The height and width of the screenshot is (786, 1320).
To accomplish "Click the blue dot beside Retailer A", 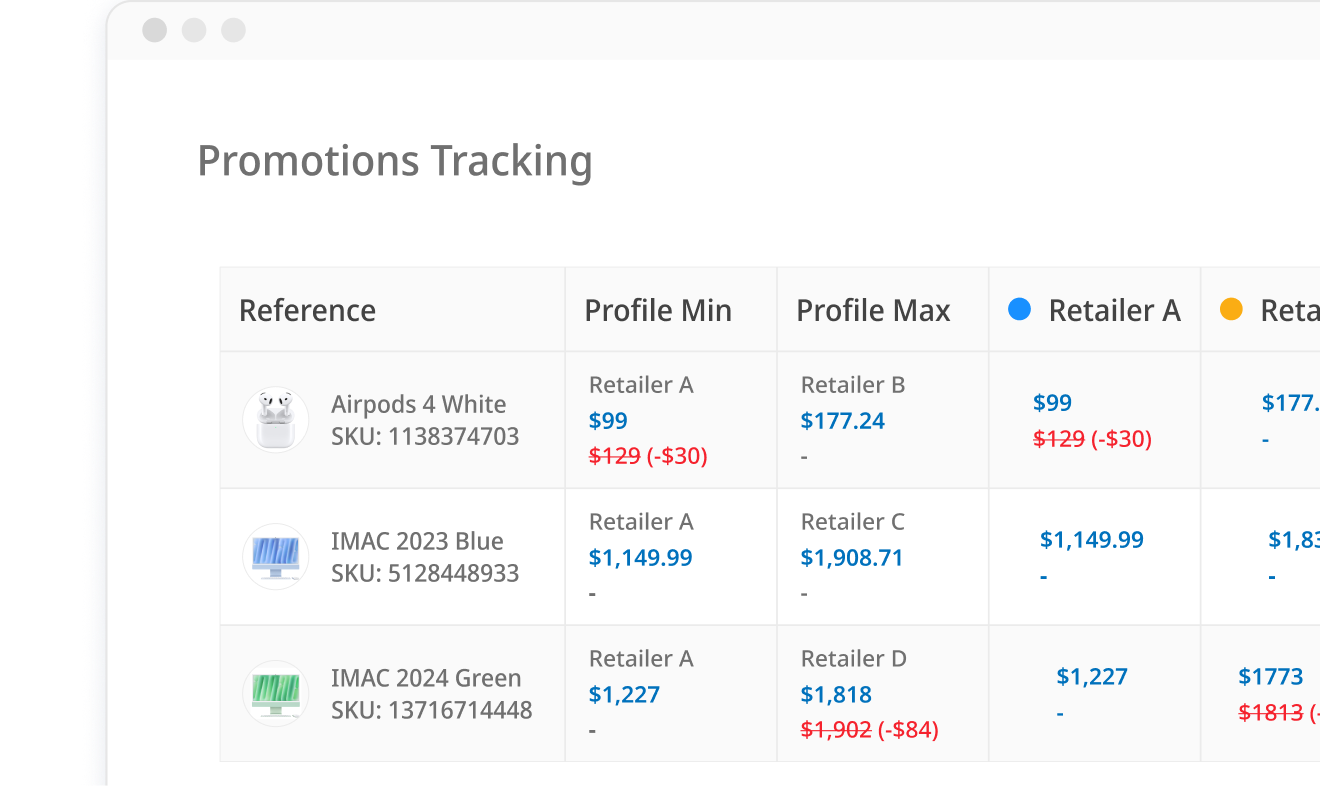I will click(x=1019, y=310).
